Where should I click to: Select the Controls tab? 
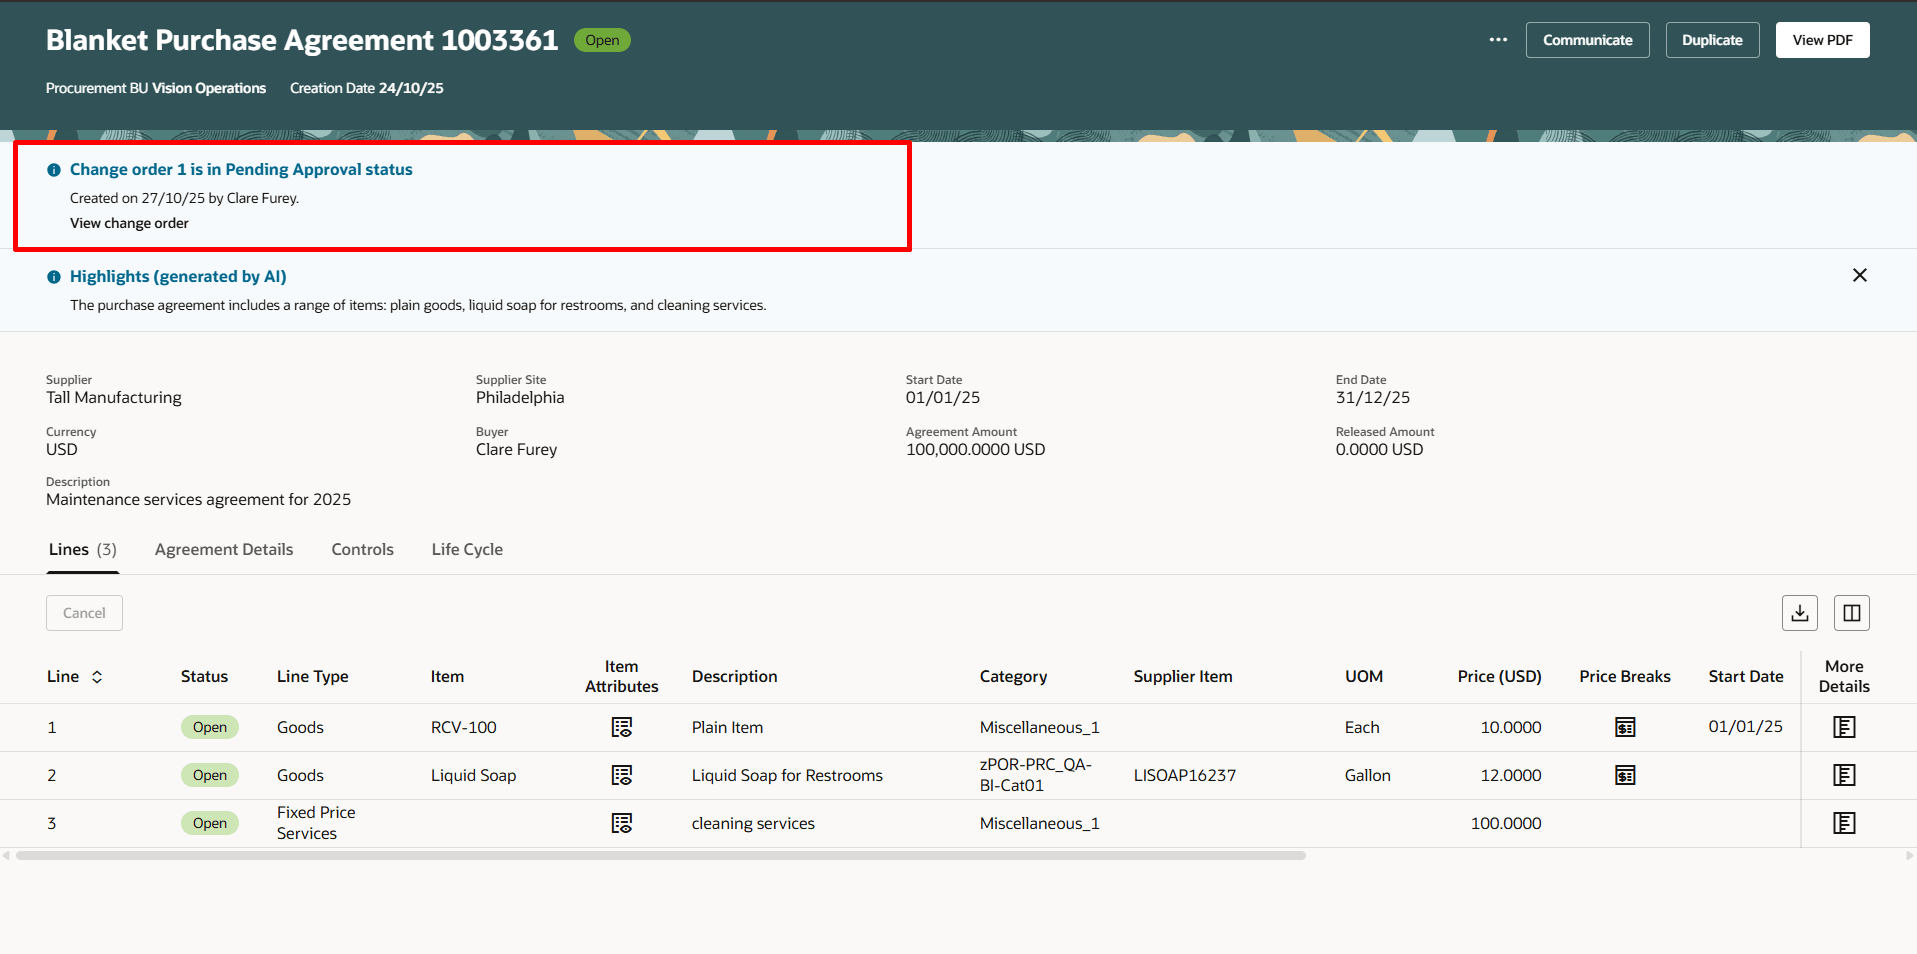click(x=362, y=549)
